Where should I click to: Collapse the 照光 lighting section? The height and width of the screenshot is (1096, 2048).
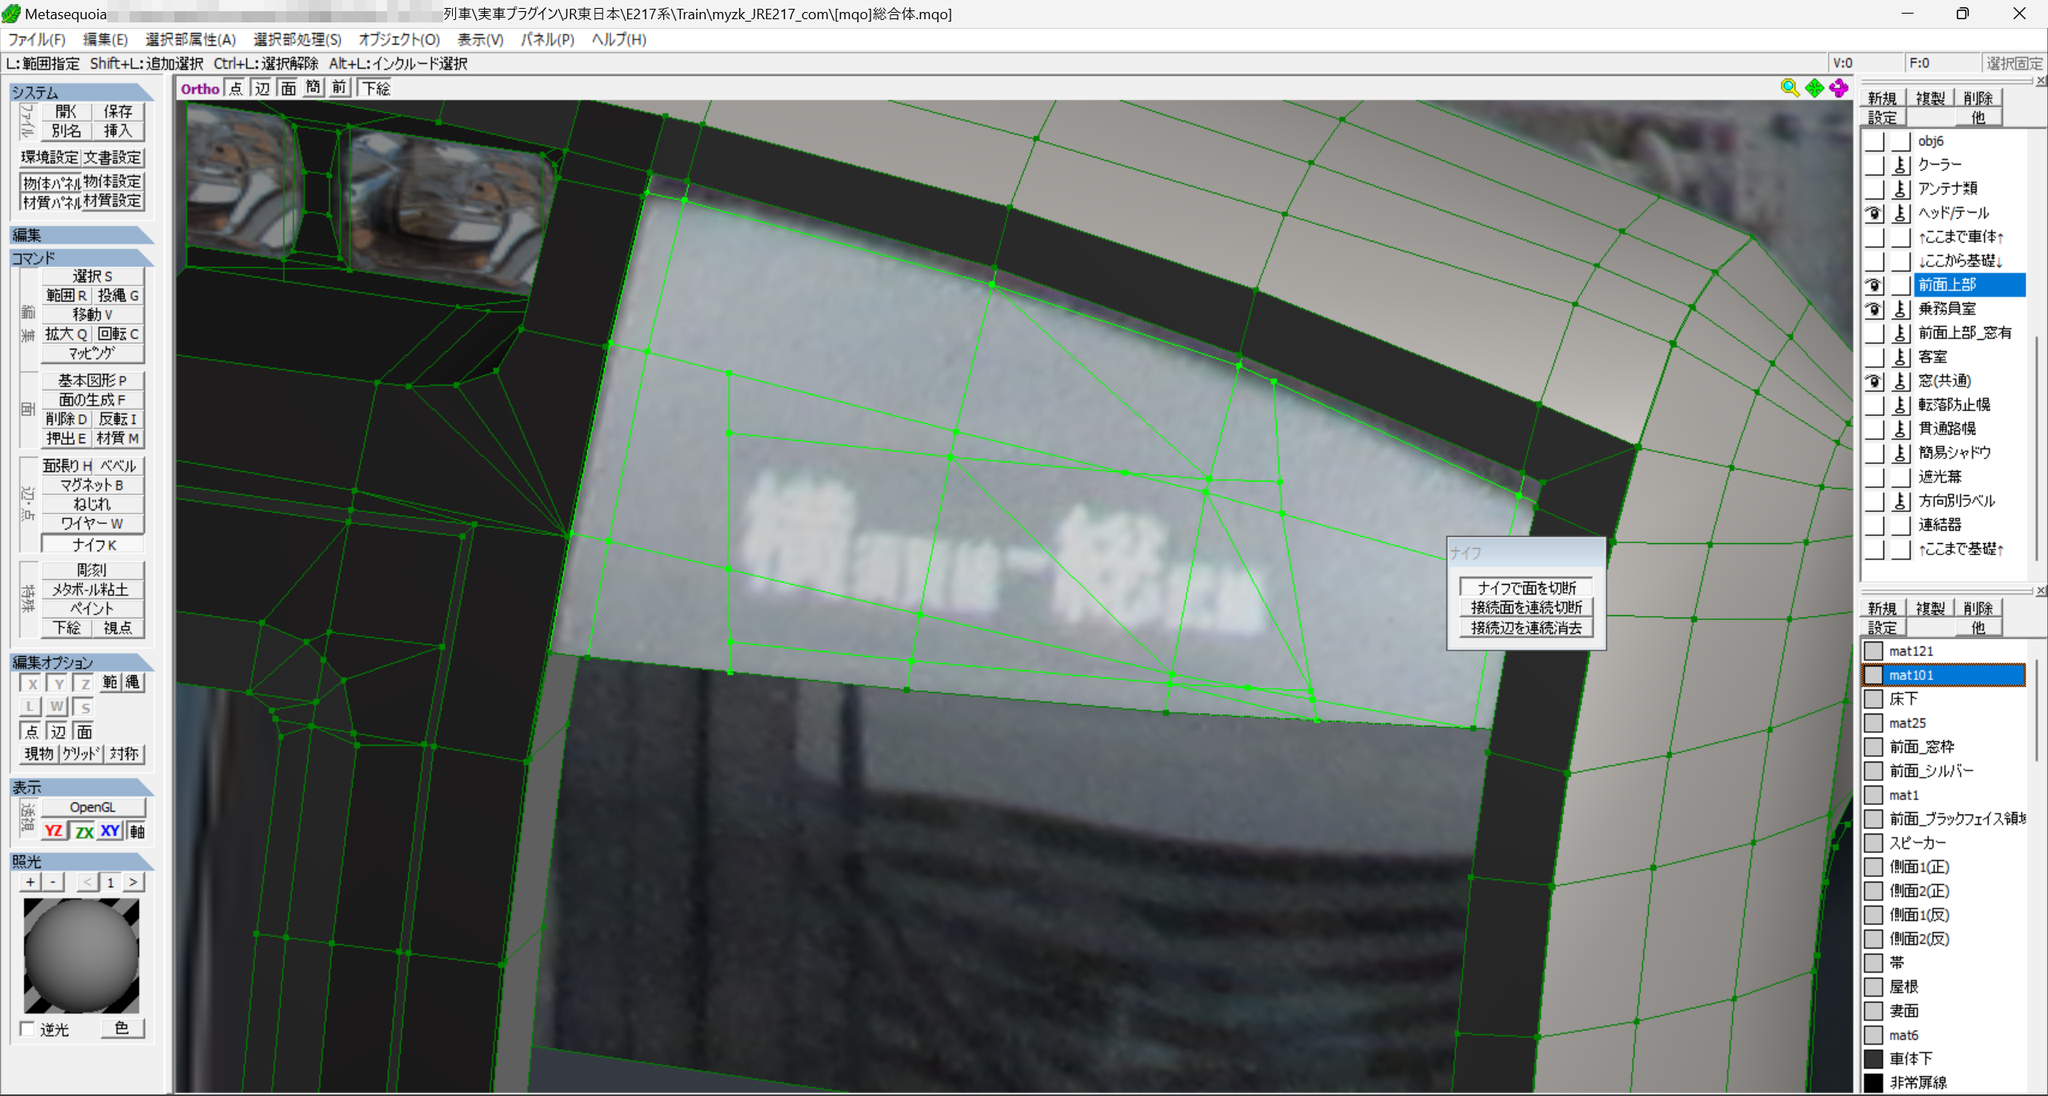click(81, 861)
